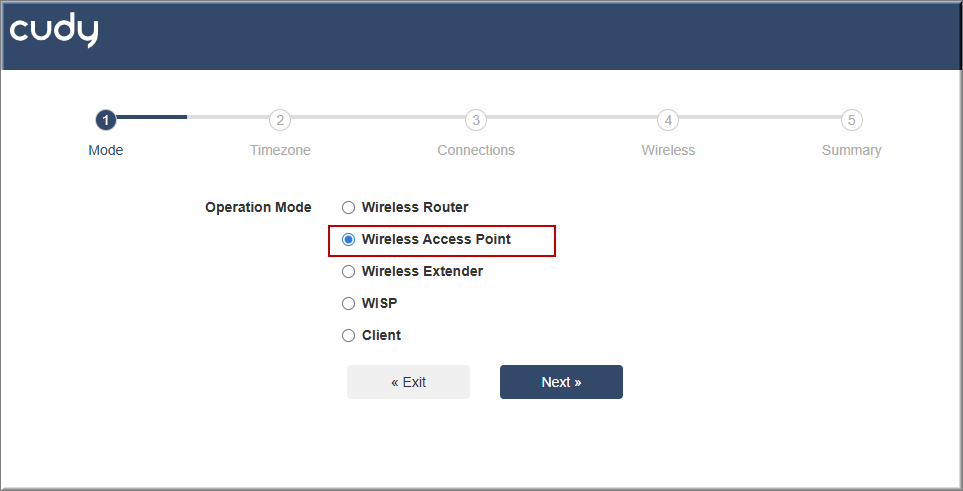
Task: Select step 1 Mode circle
Action: tap(106, 120)
